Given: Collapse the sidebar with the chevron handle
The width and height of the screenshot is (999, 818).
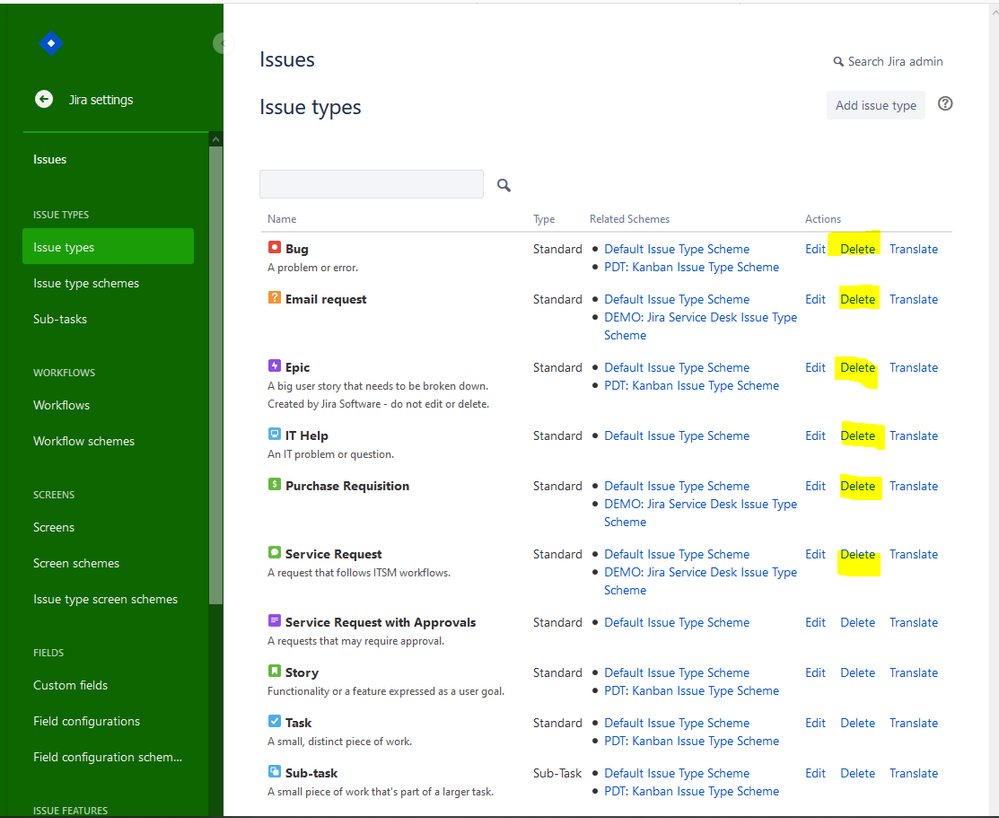Looking at the screenshot, I should [x=222, y=43].
